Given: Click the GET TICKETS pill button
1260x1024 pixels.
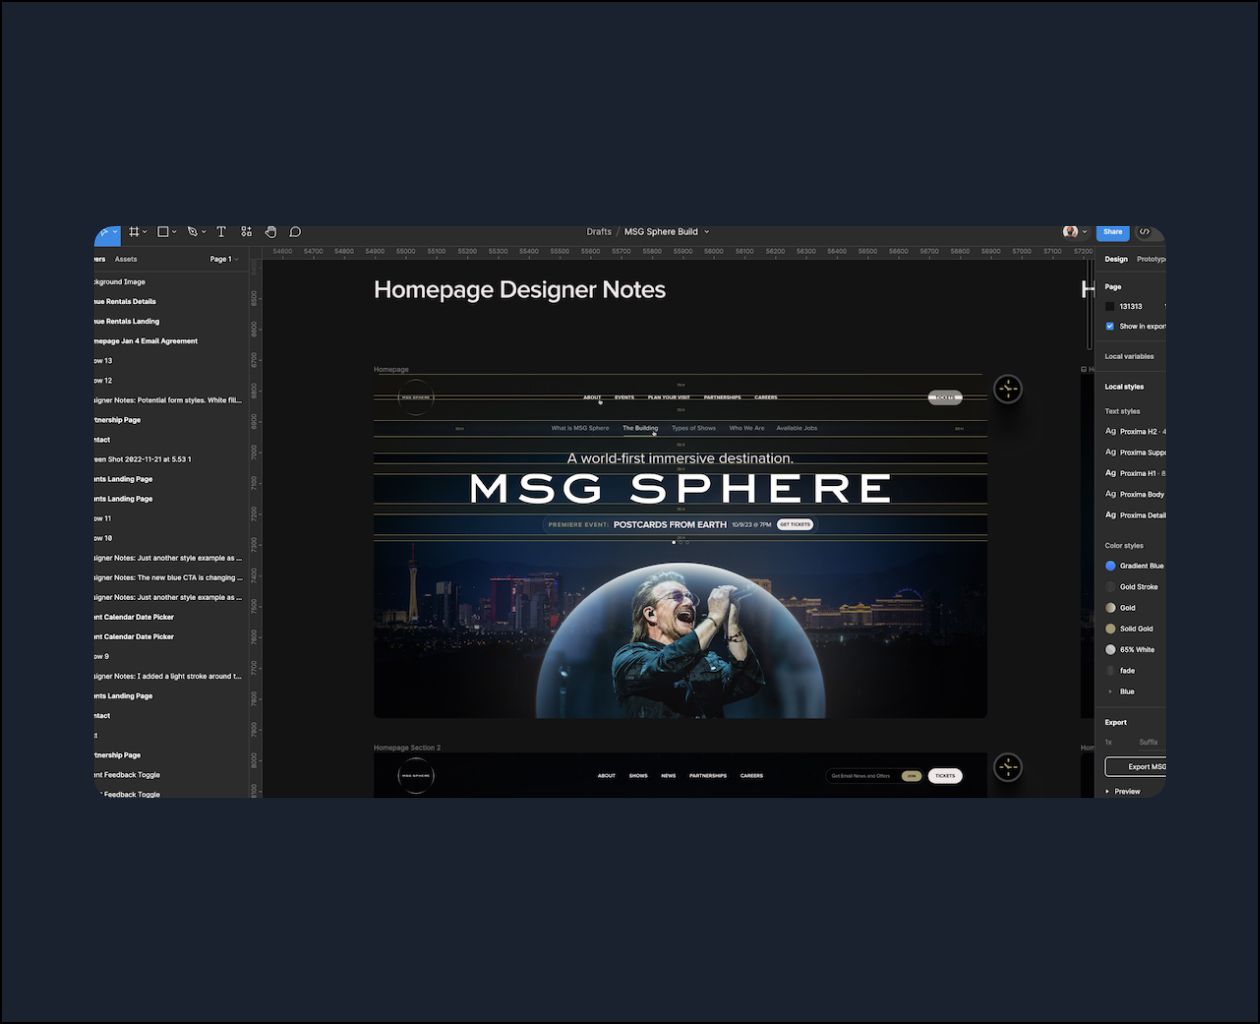Looking at the screenshot, I should click(795, 524).
